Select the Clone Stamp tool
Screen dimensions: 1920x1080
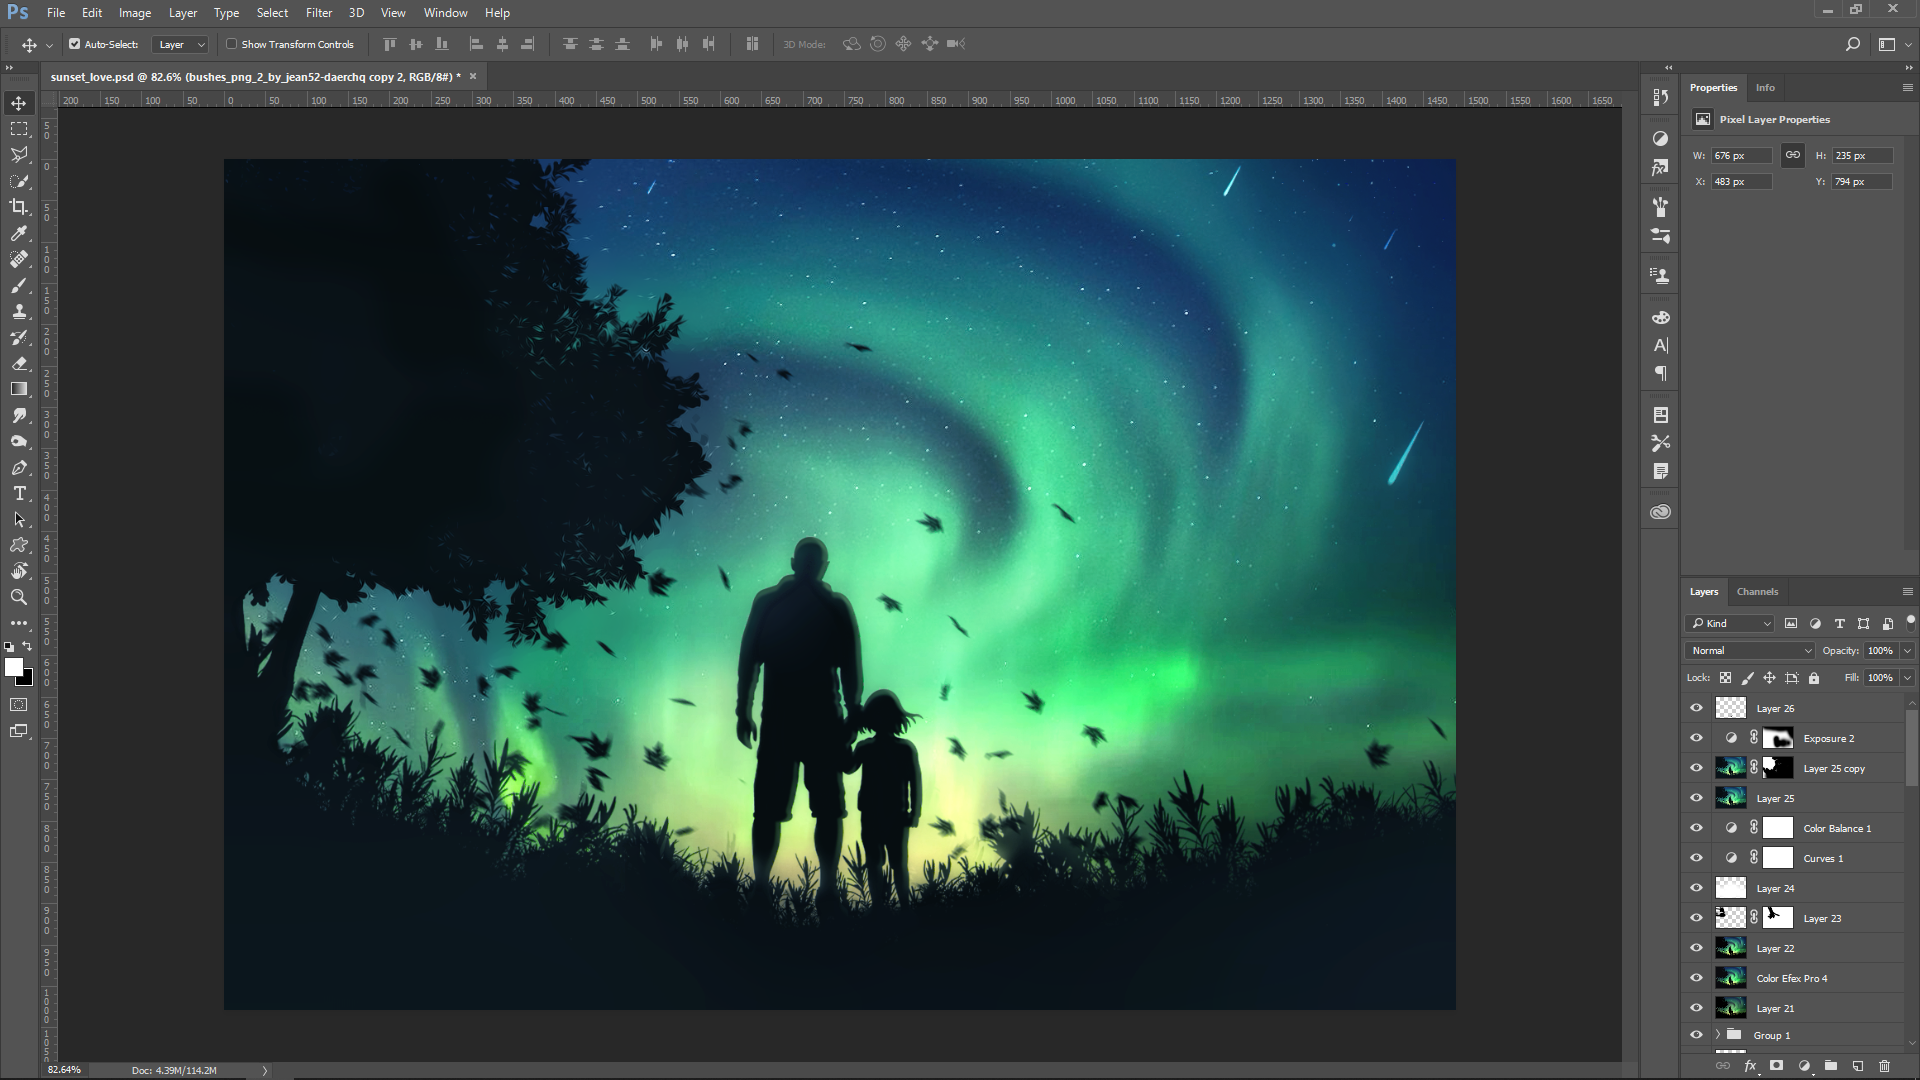tap(19, 311)
